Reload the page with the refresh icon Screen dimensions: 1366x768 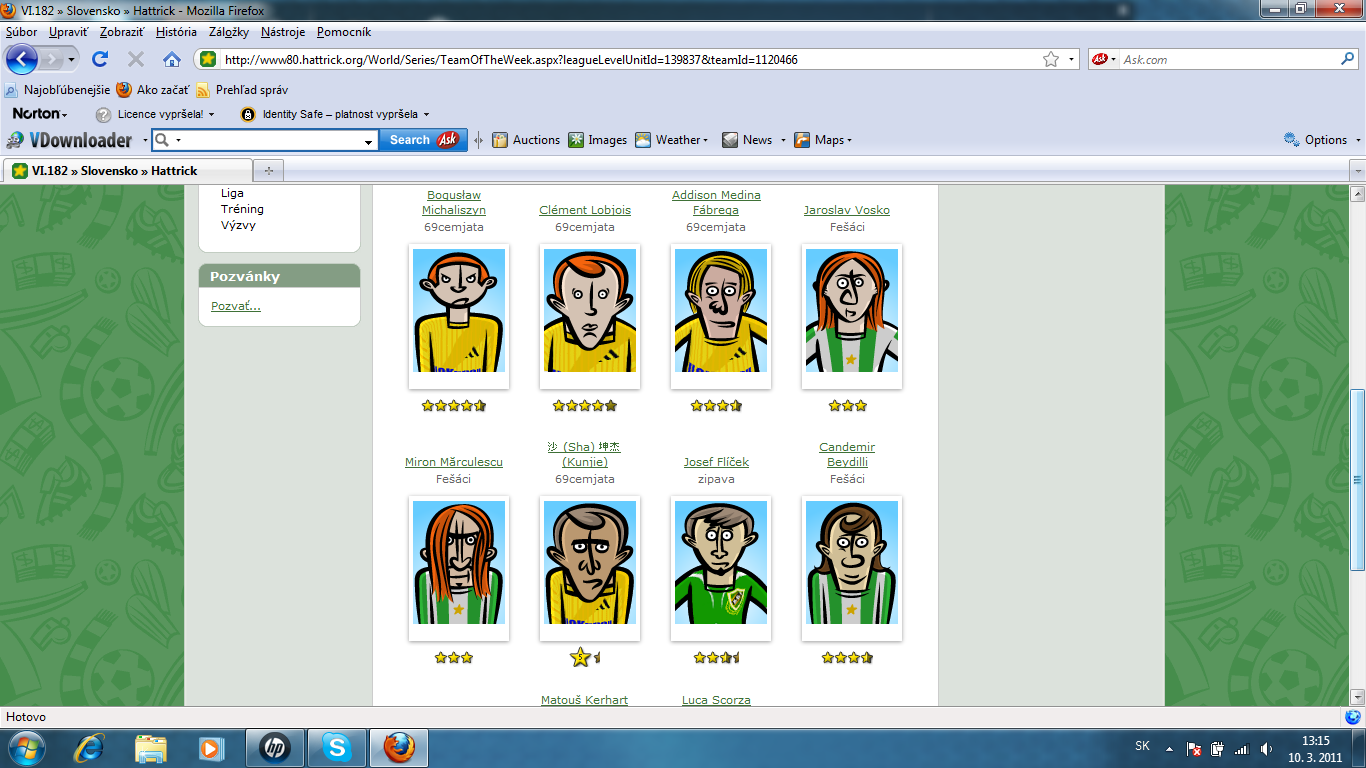coord(100,59)
